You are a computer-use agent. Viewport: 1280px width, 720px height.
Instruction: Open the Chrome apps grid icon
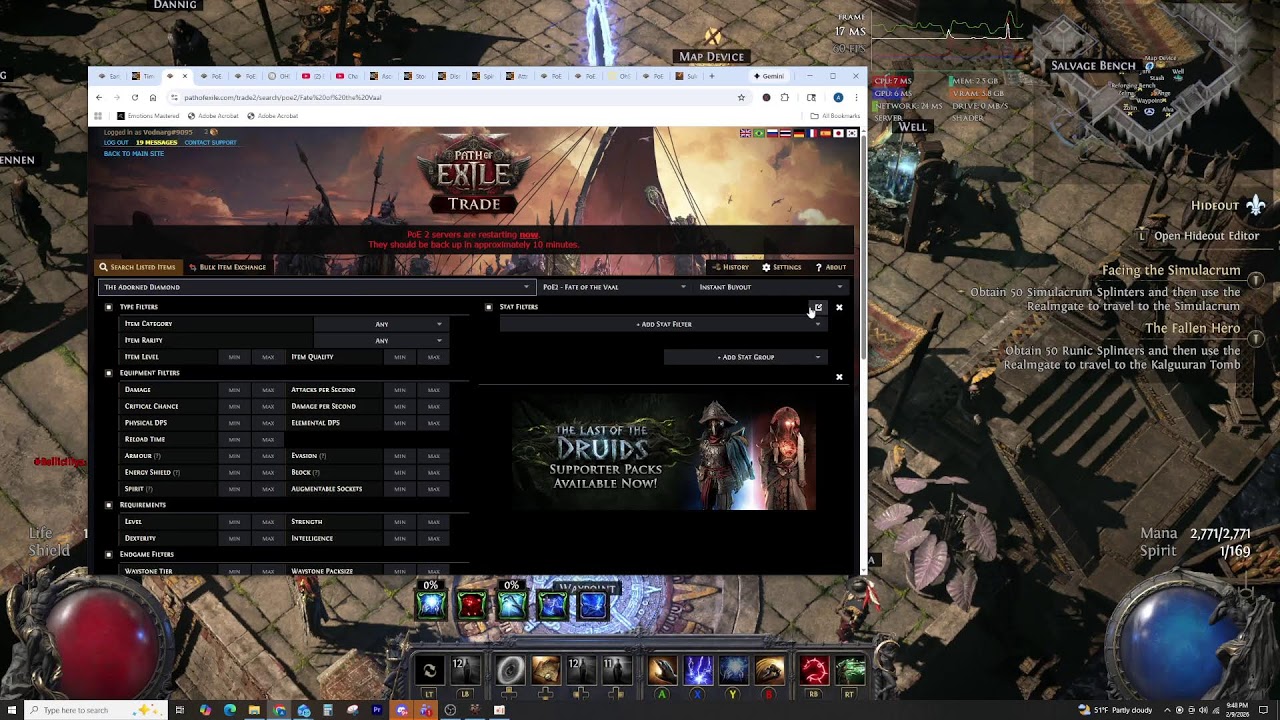click(x=99, y=116)
